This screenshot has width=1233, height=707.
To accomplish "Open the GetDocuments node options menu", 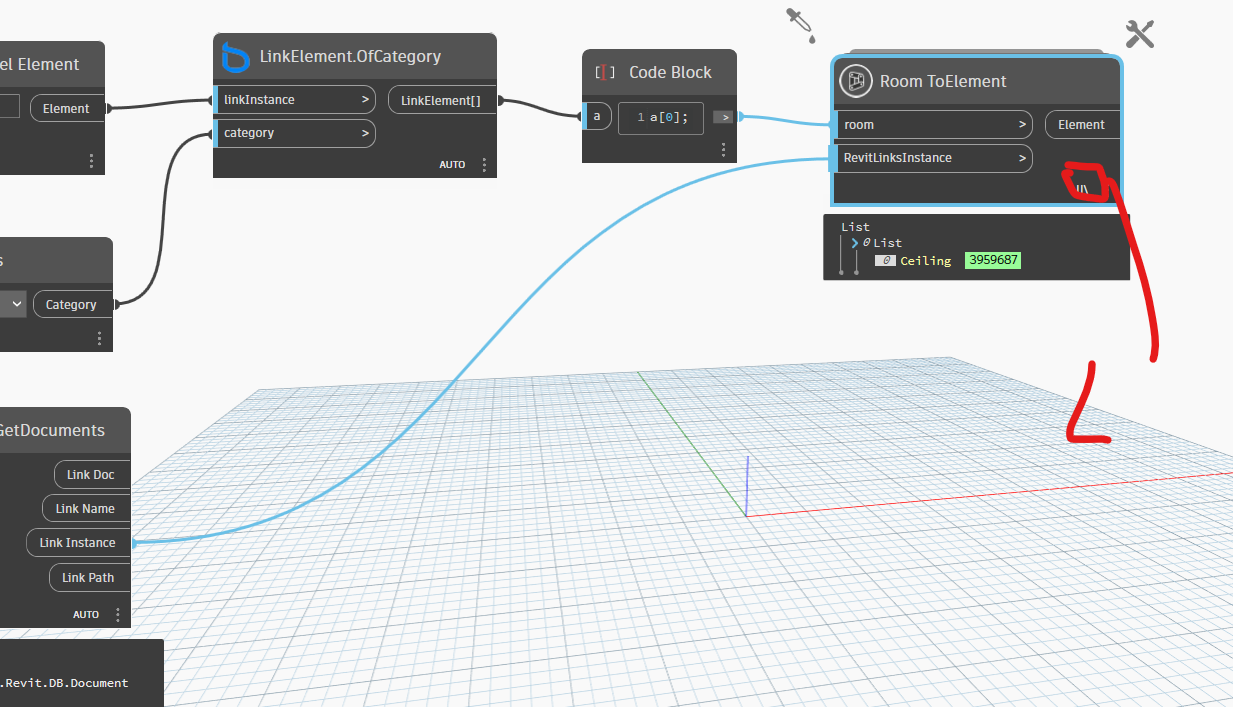I will pyautogui.click(x=118, y=614).
